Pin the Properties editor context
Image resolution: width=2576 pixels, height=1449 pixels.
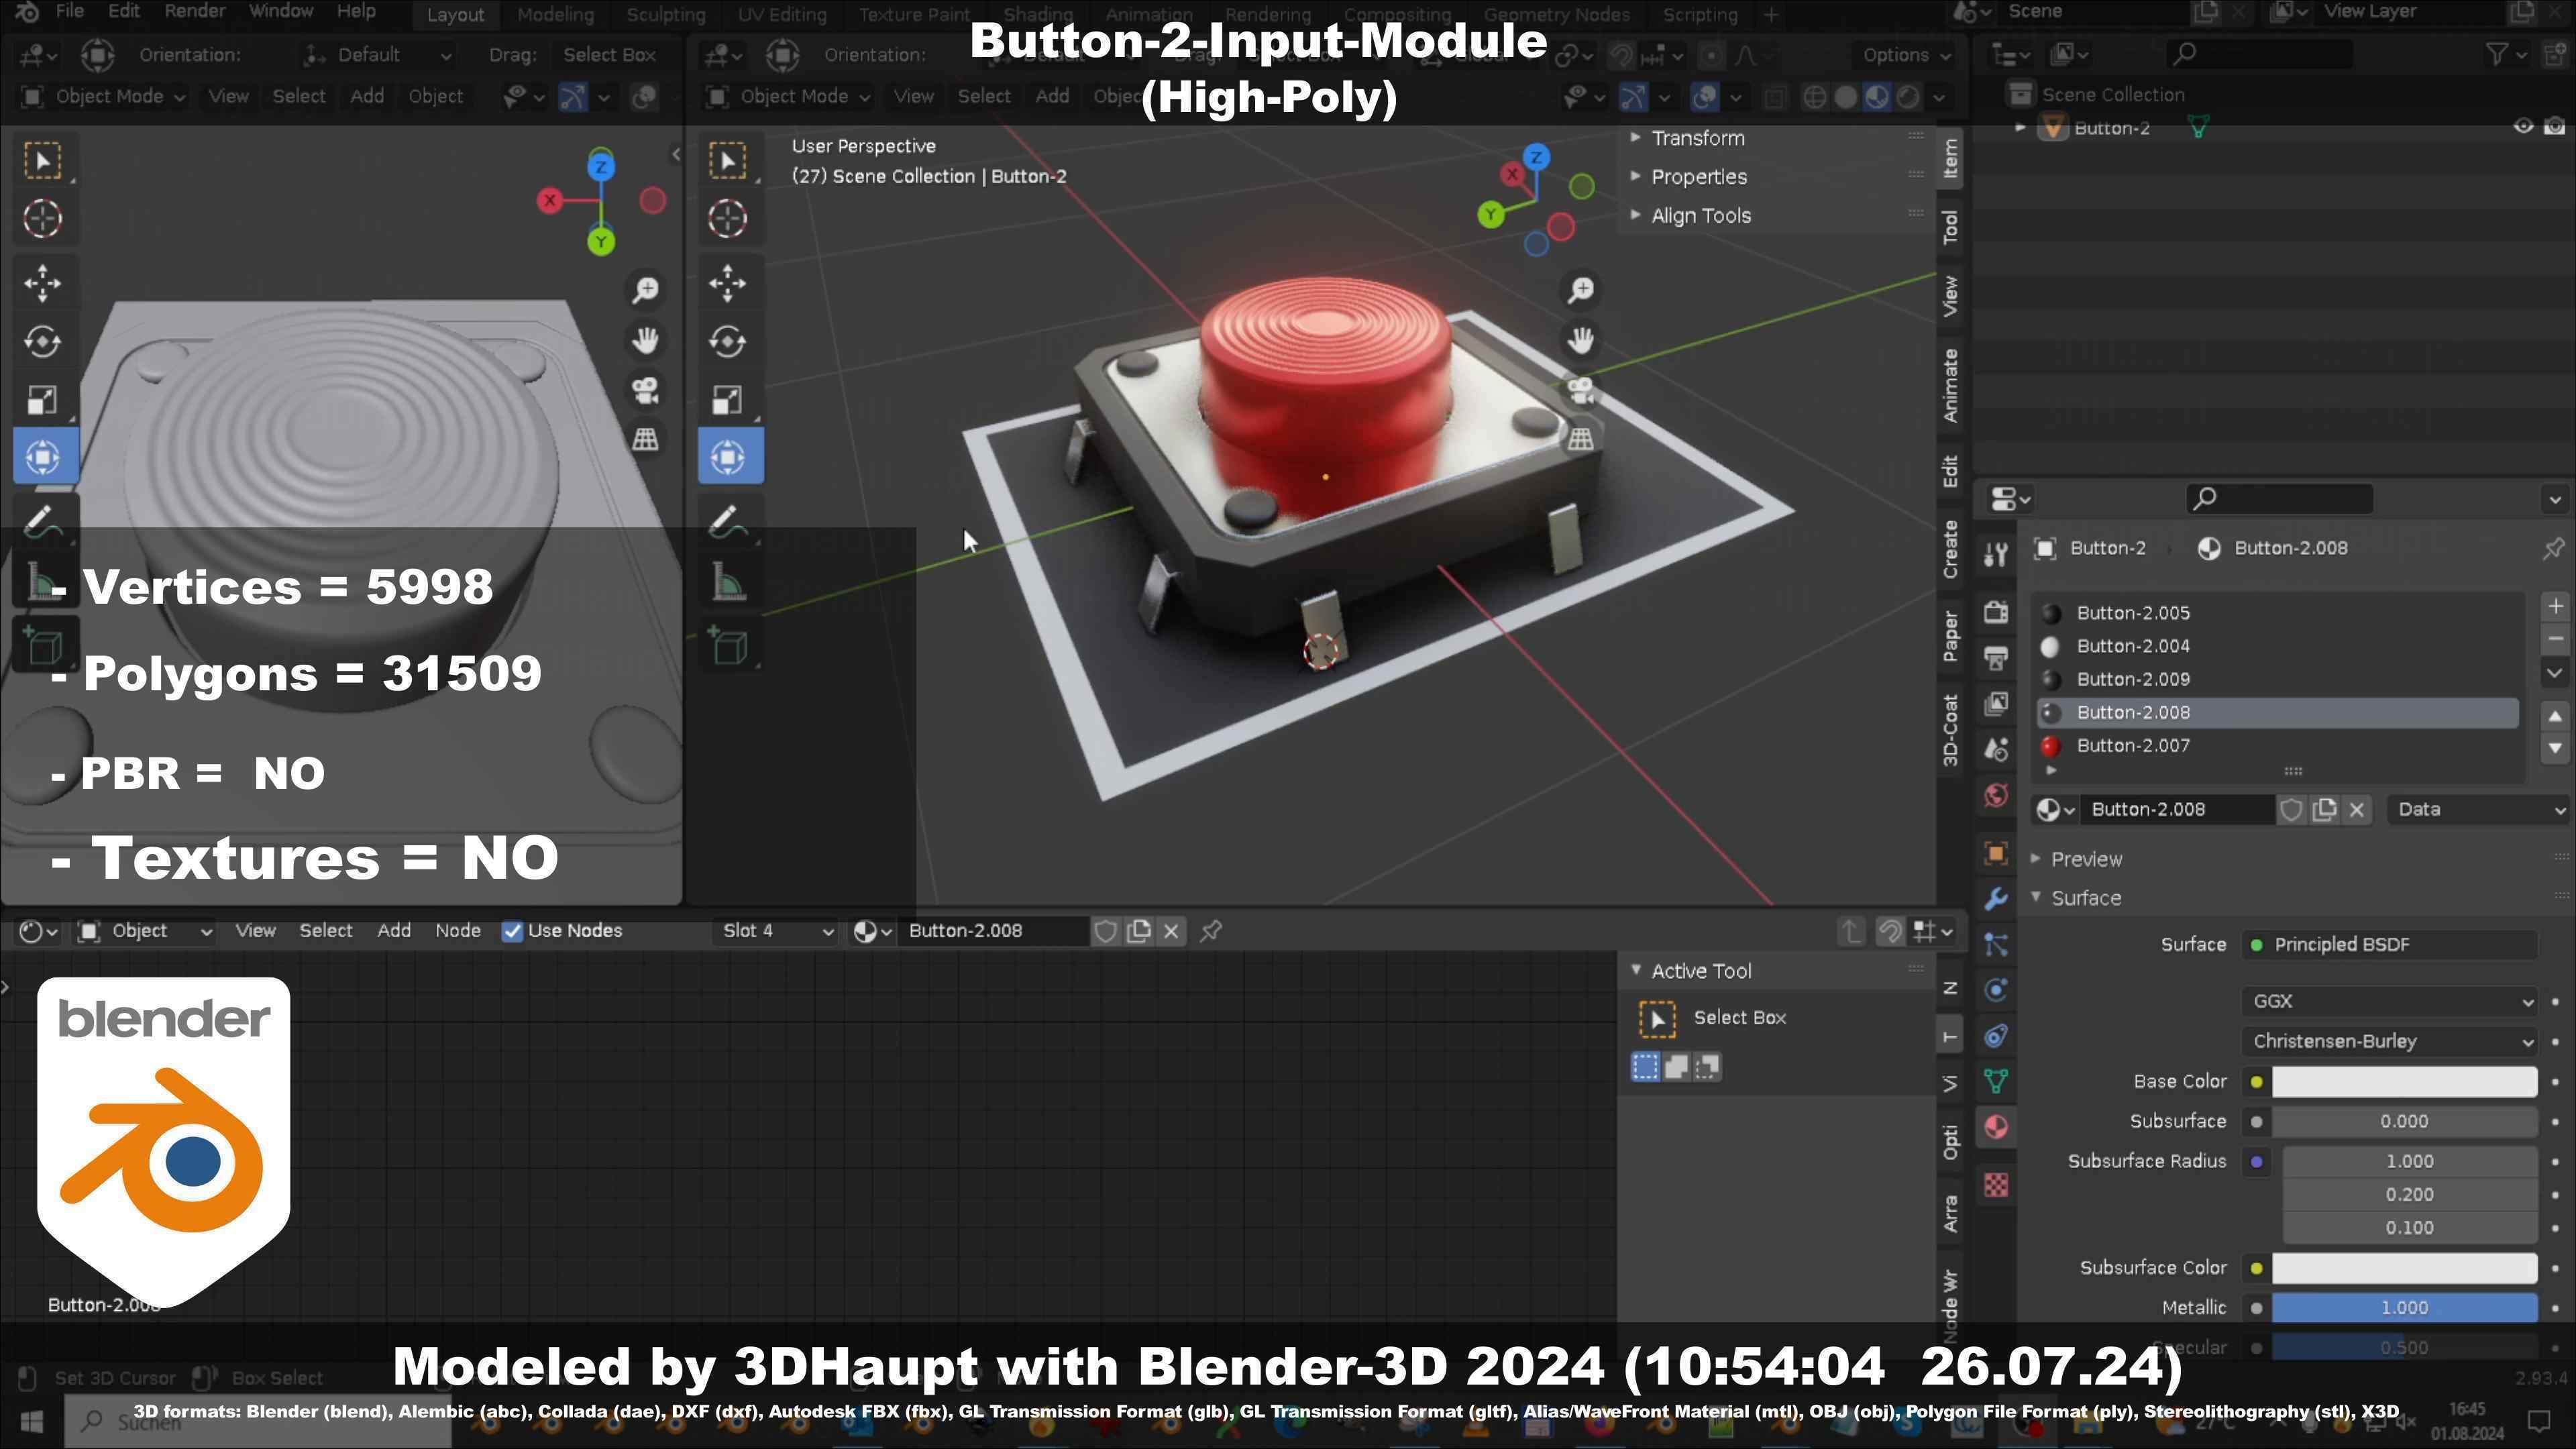click(x=2553, y=548)
